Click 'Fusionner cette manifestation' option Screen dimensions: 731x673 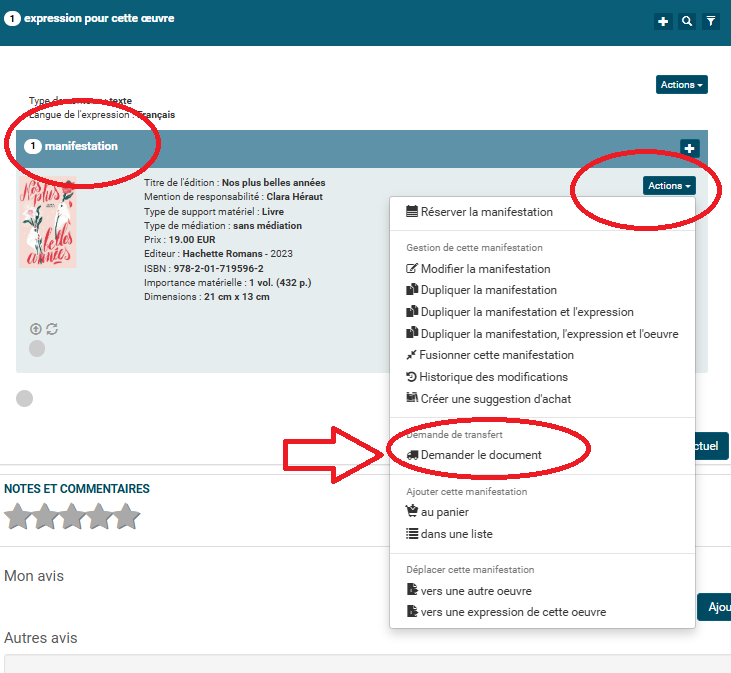pos(496,355)
